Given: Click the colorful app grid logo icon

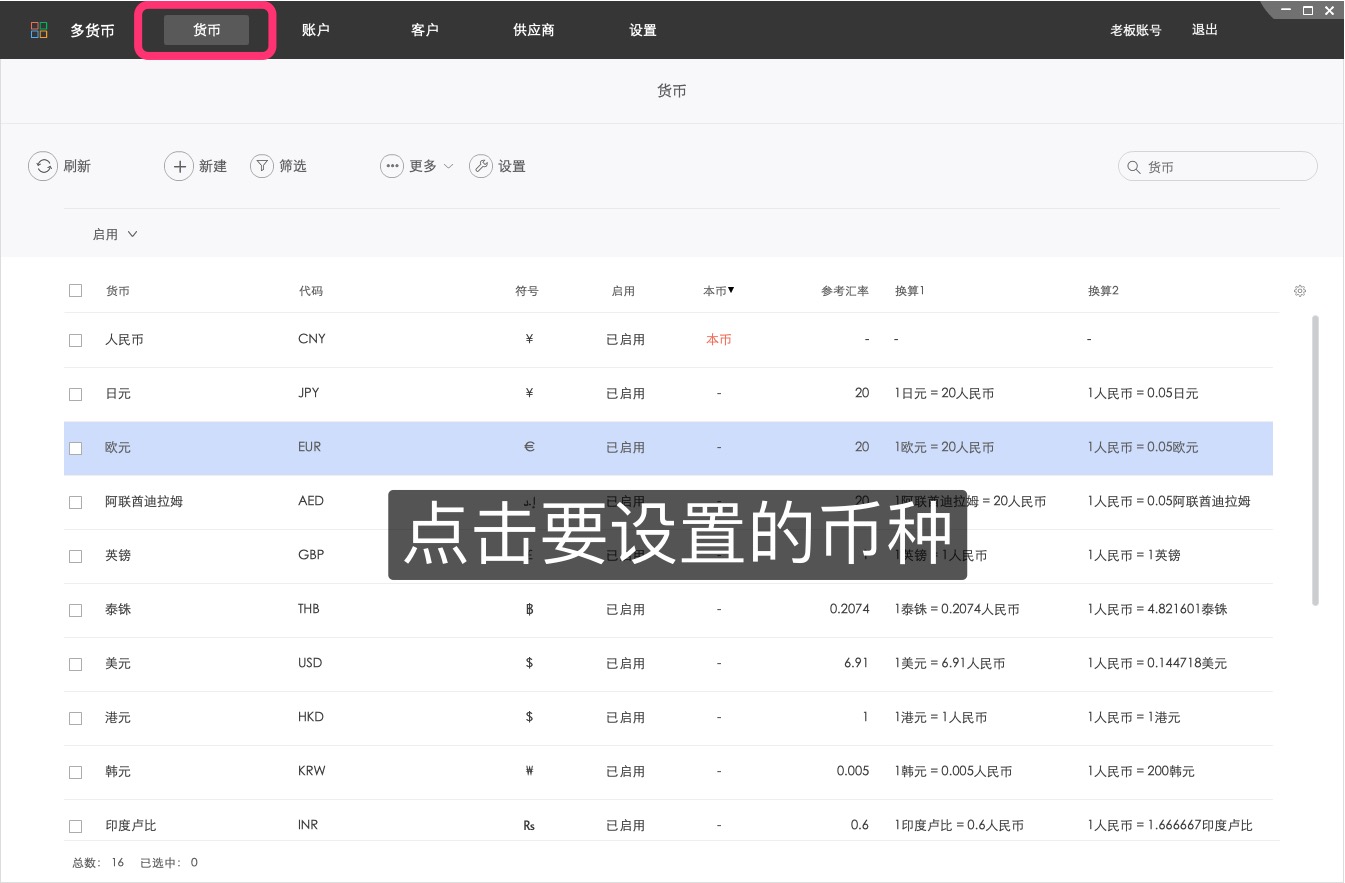Looking at the screenshot, I should [x=39, y=30].
